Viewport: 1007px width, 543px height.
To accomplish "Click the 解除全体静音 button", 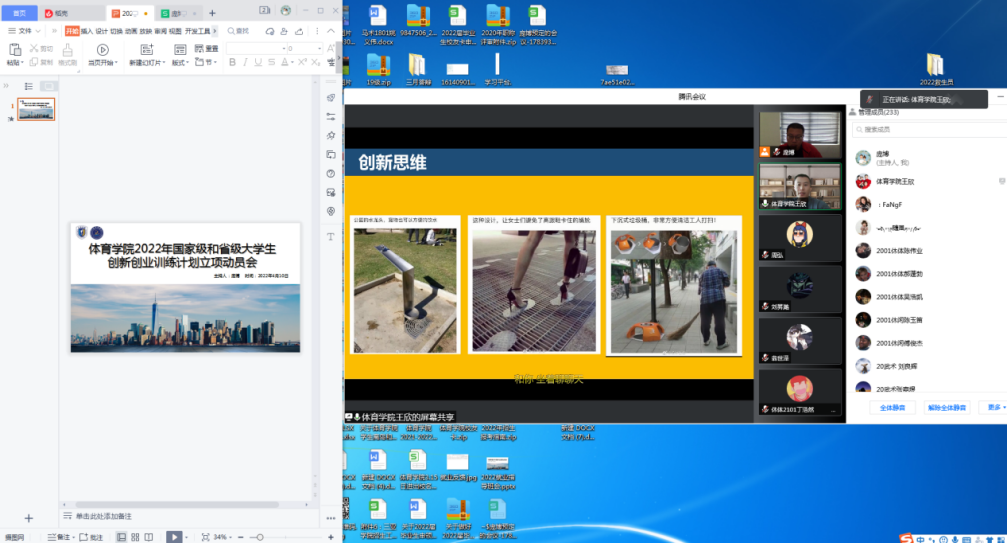I will coord(946,408).
